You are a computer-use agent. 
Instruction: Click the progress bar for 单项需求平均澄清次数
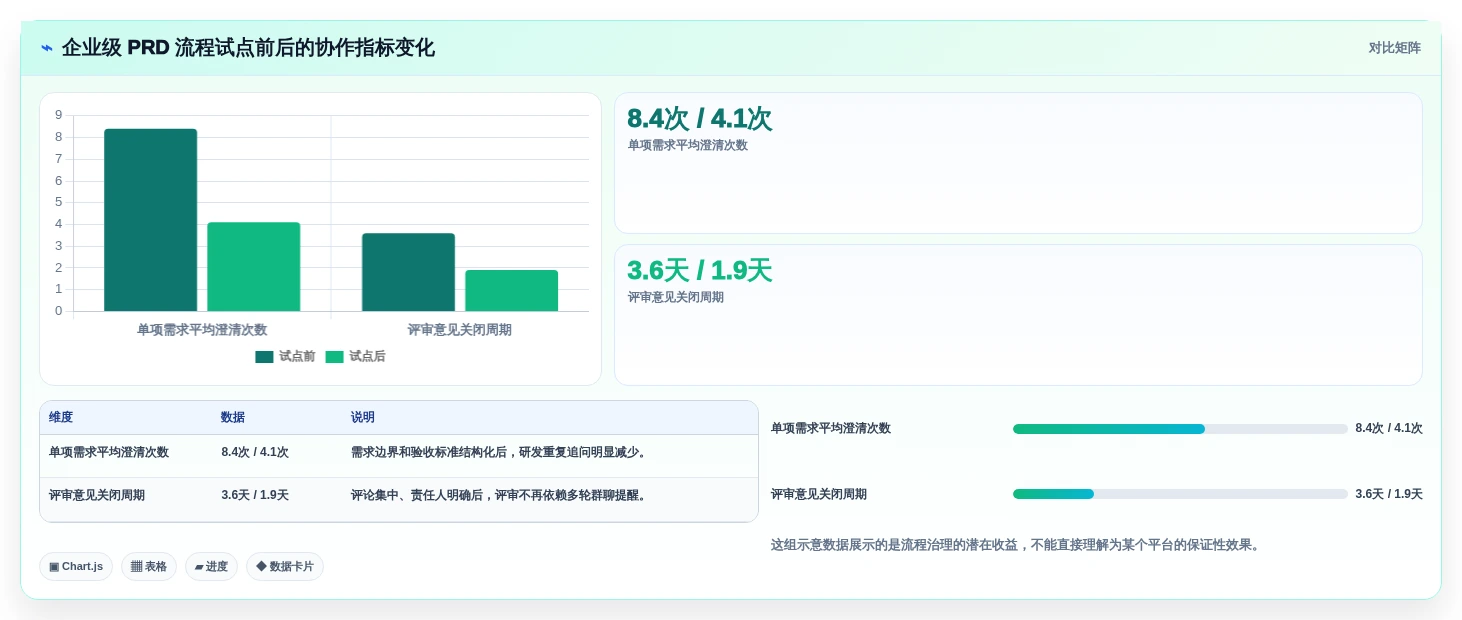1180,429
